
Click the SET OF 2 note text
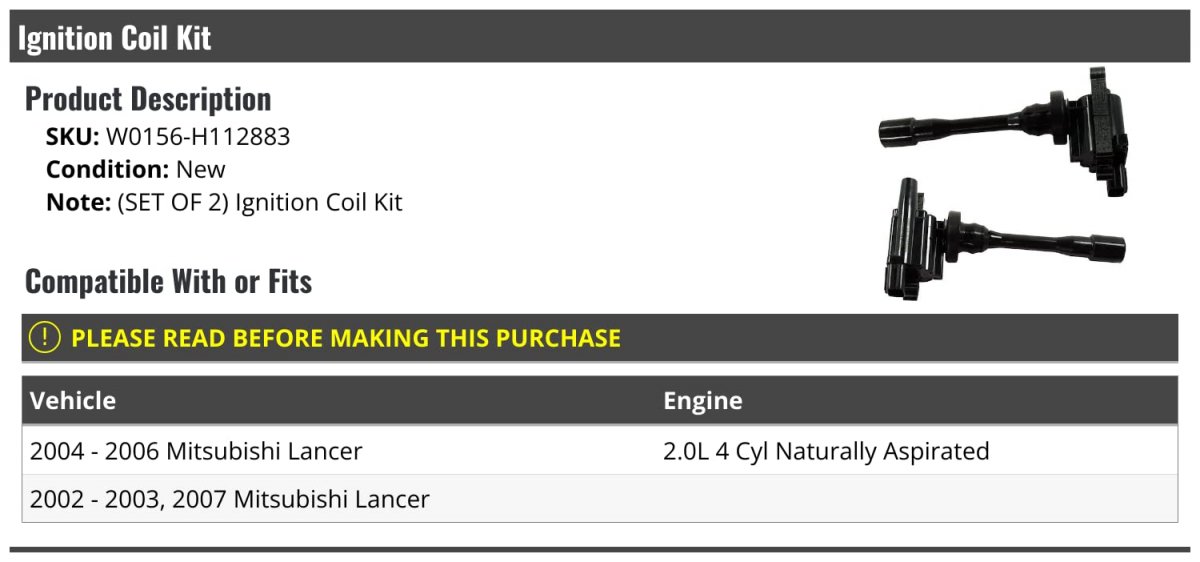tap(260, 203)
